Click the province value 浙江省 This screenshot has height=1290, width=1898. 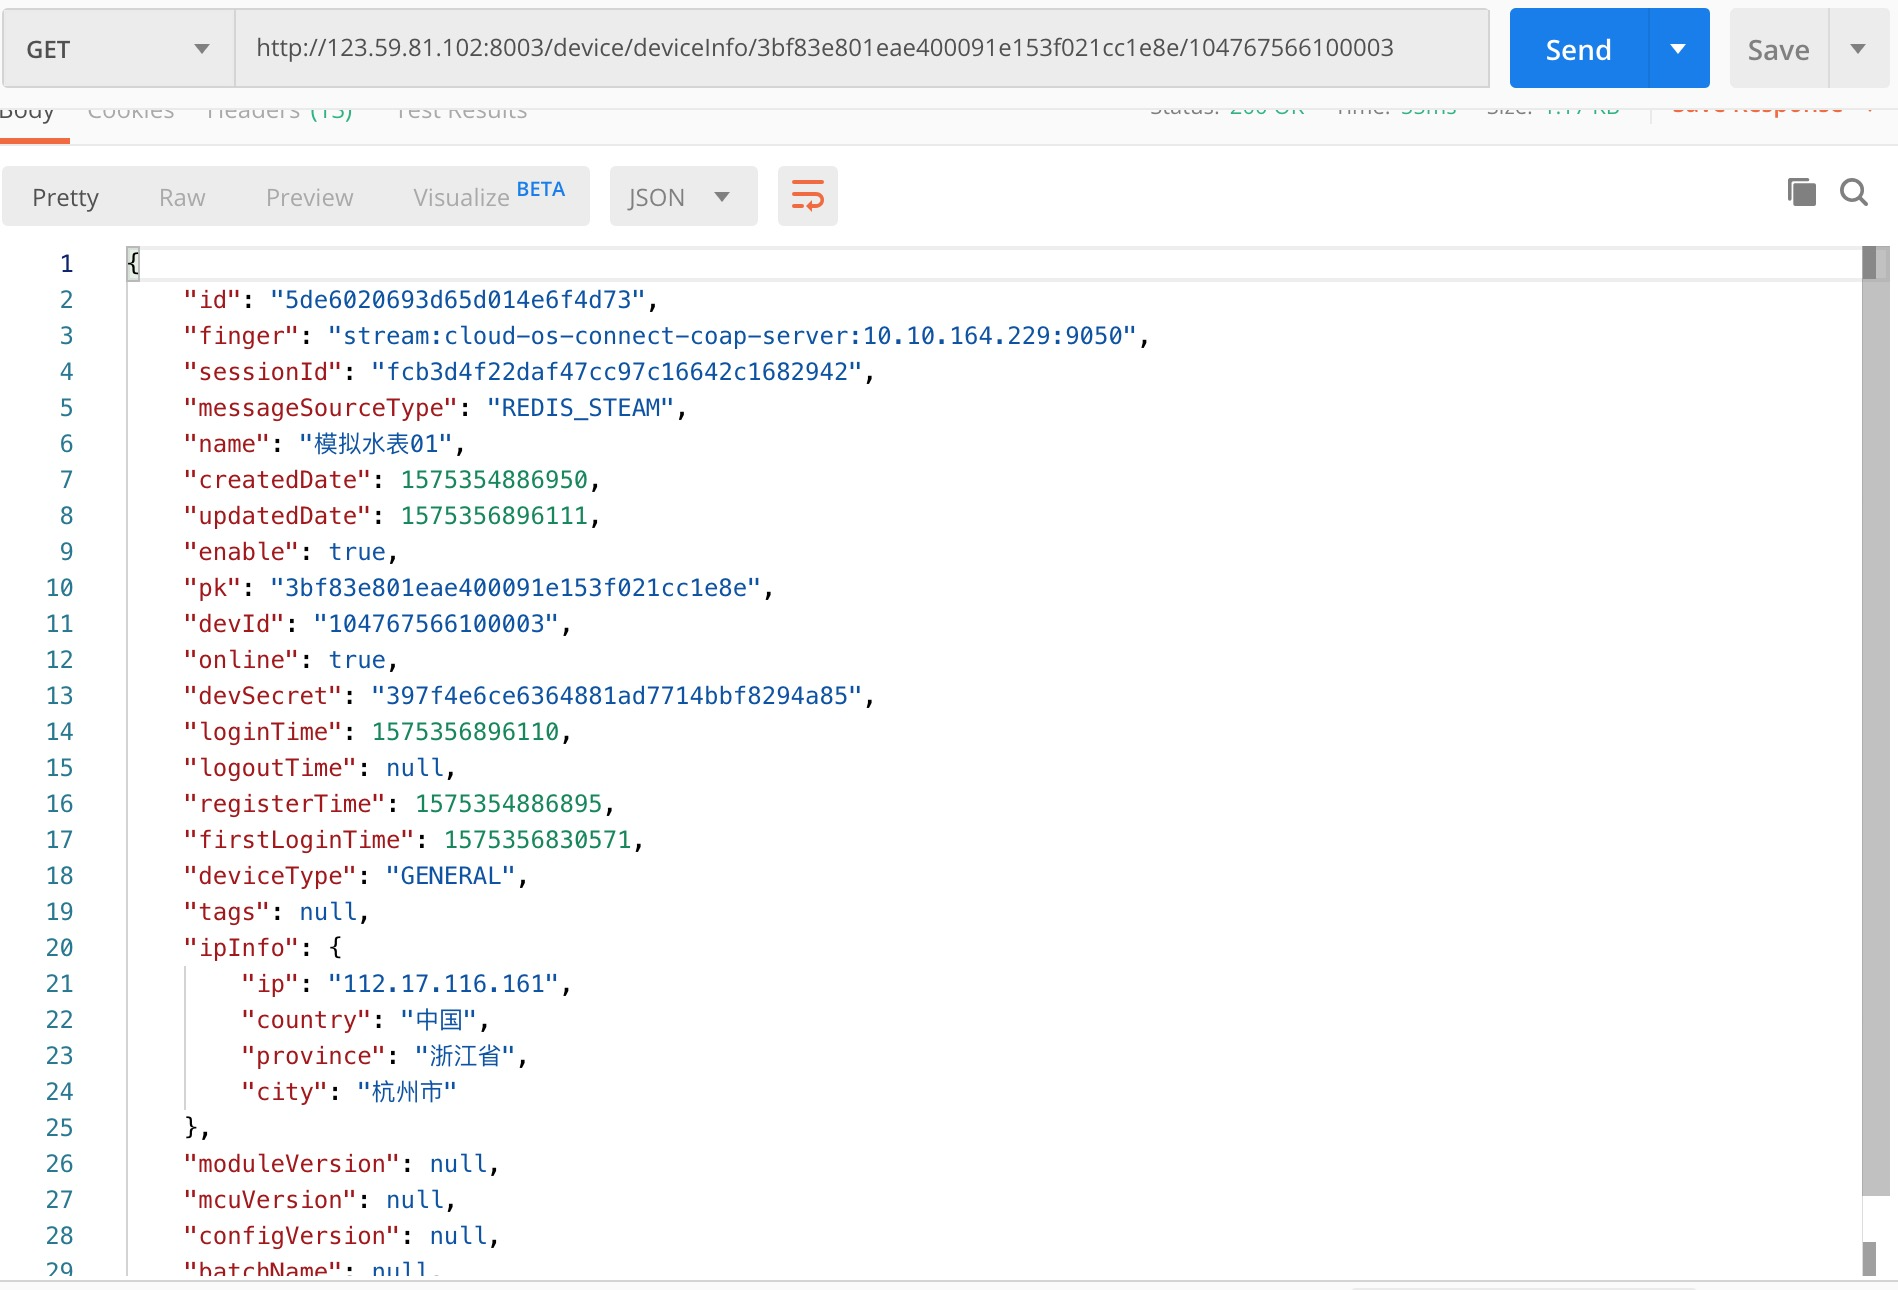coord(465,1055)
